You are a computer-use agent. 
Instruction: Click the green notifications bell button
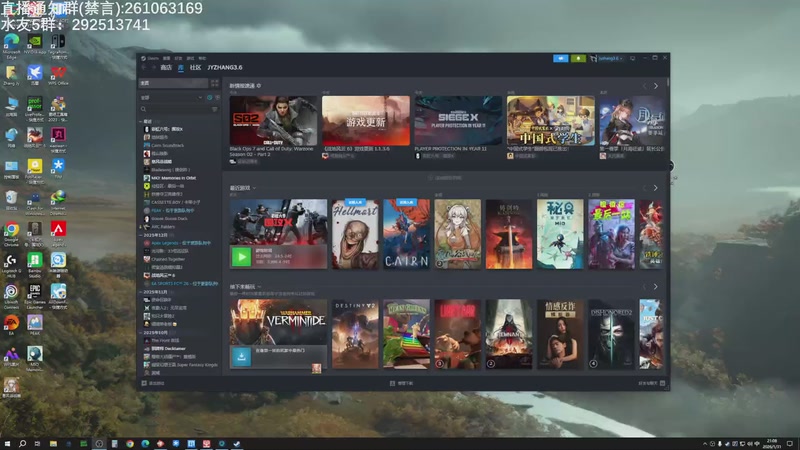(578, 58)
